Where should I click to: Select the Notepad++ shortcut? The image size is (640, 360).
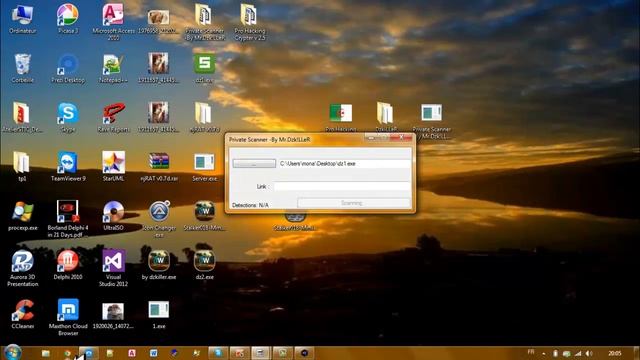pos(113,68)
